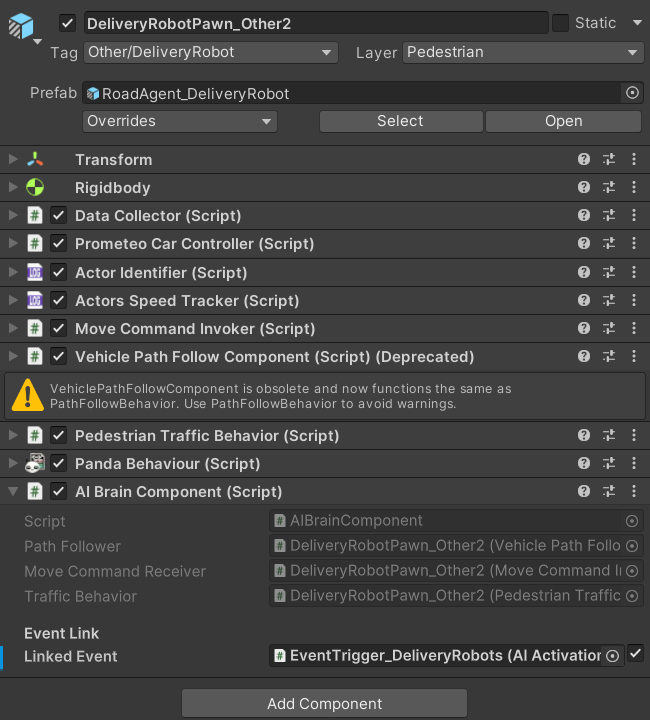The width and height of the screenshot is (650, 720).
Task: Open the Tag dropdown Other/DeliveryRobot
Action: click(211, 52)
